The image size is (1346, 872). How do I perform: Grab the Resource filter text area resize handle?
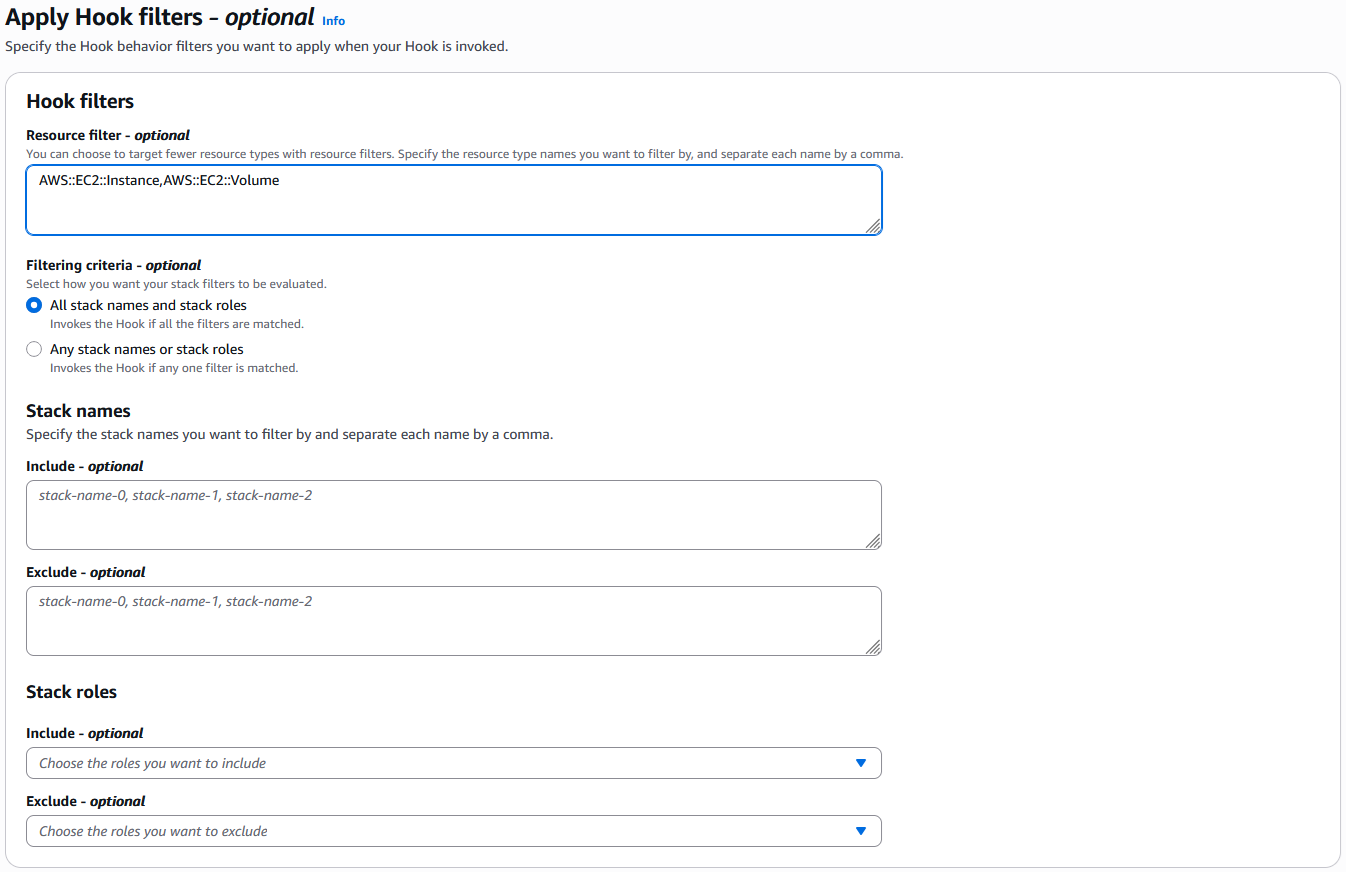(x=873, y=227)
